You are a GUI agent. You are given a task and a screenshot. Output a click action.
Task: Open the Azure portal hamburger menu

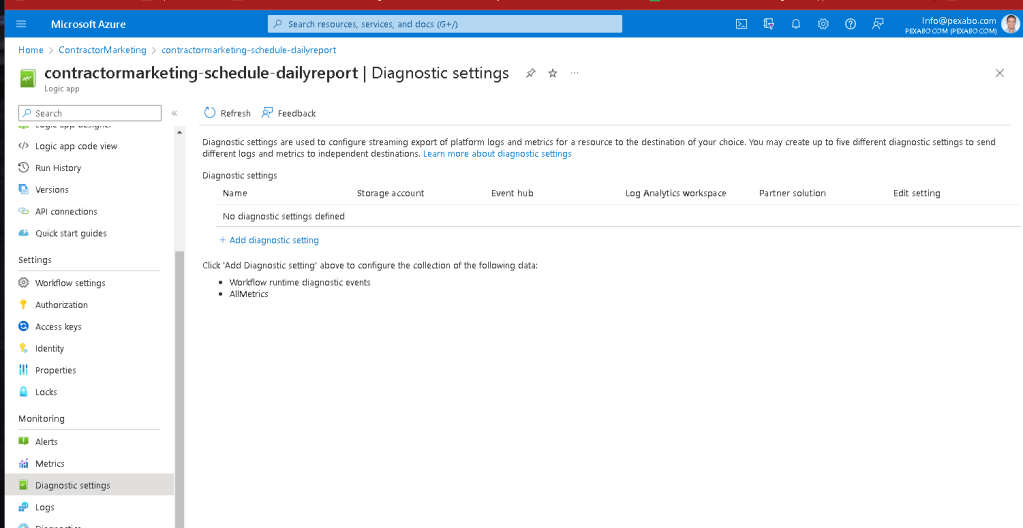(x=21, y=24)
